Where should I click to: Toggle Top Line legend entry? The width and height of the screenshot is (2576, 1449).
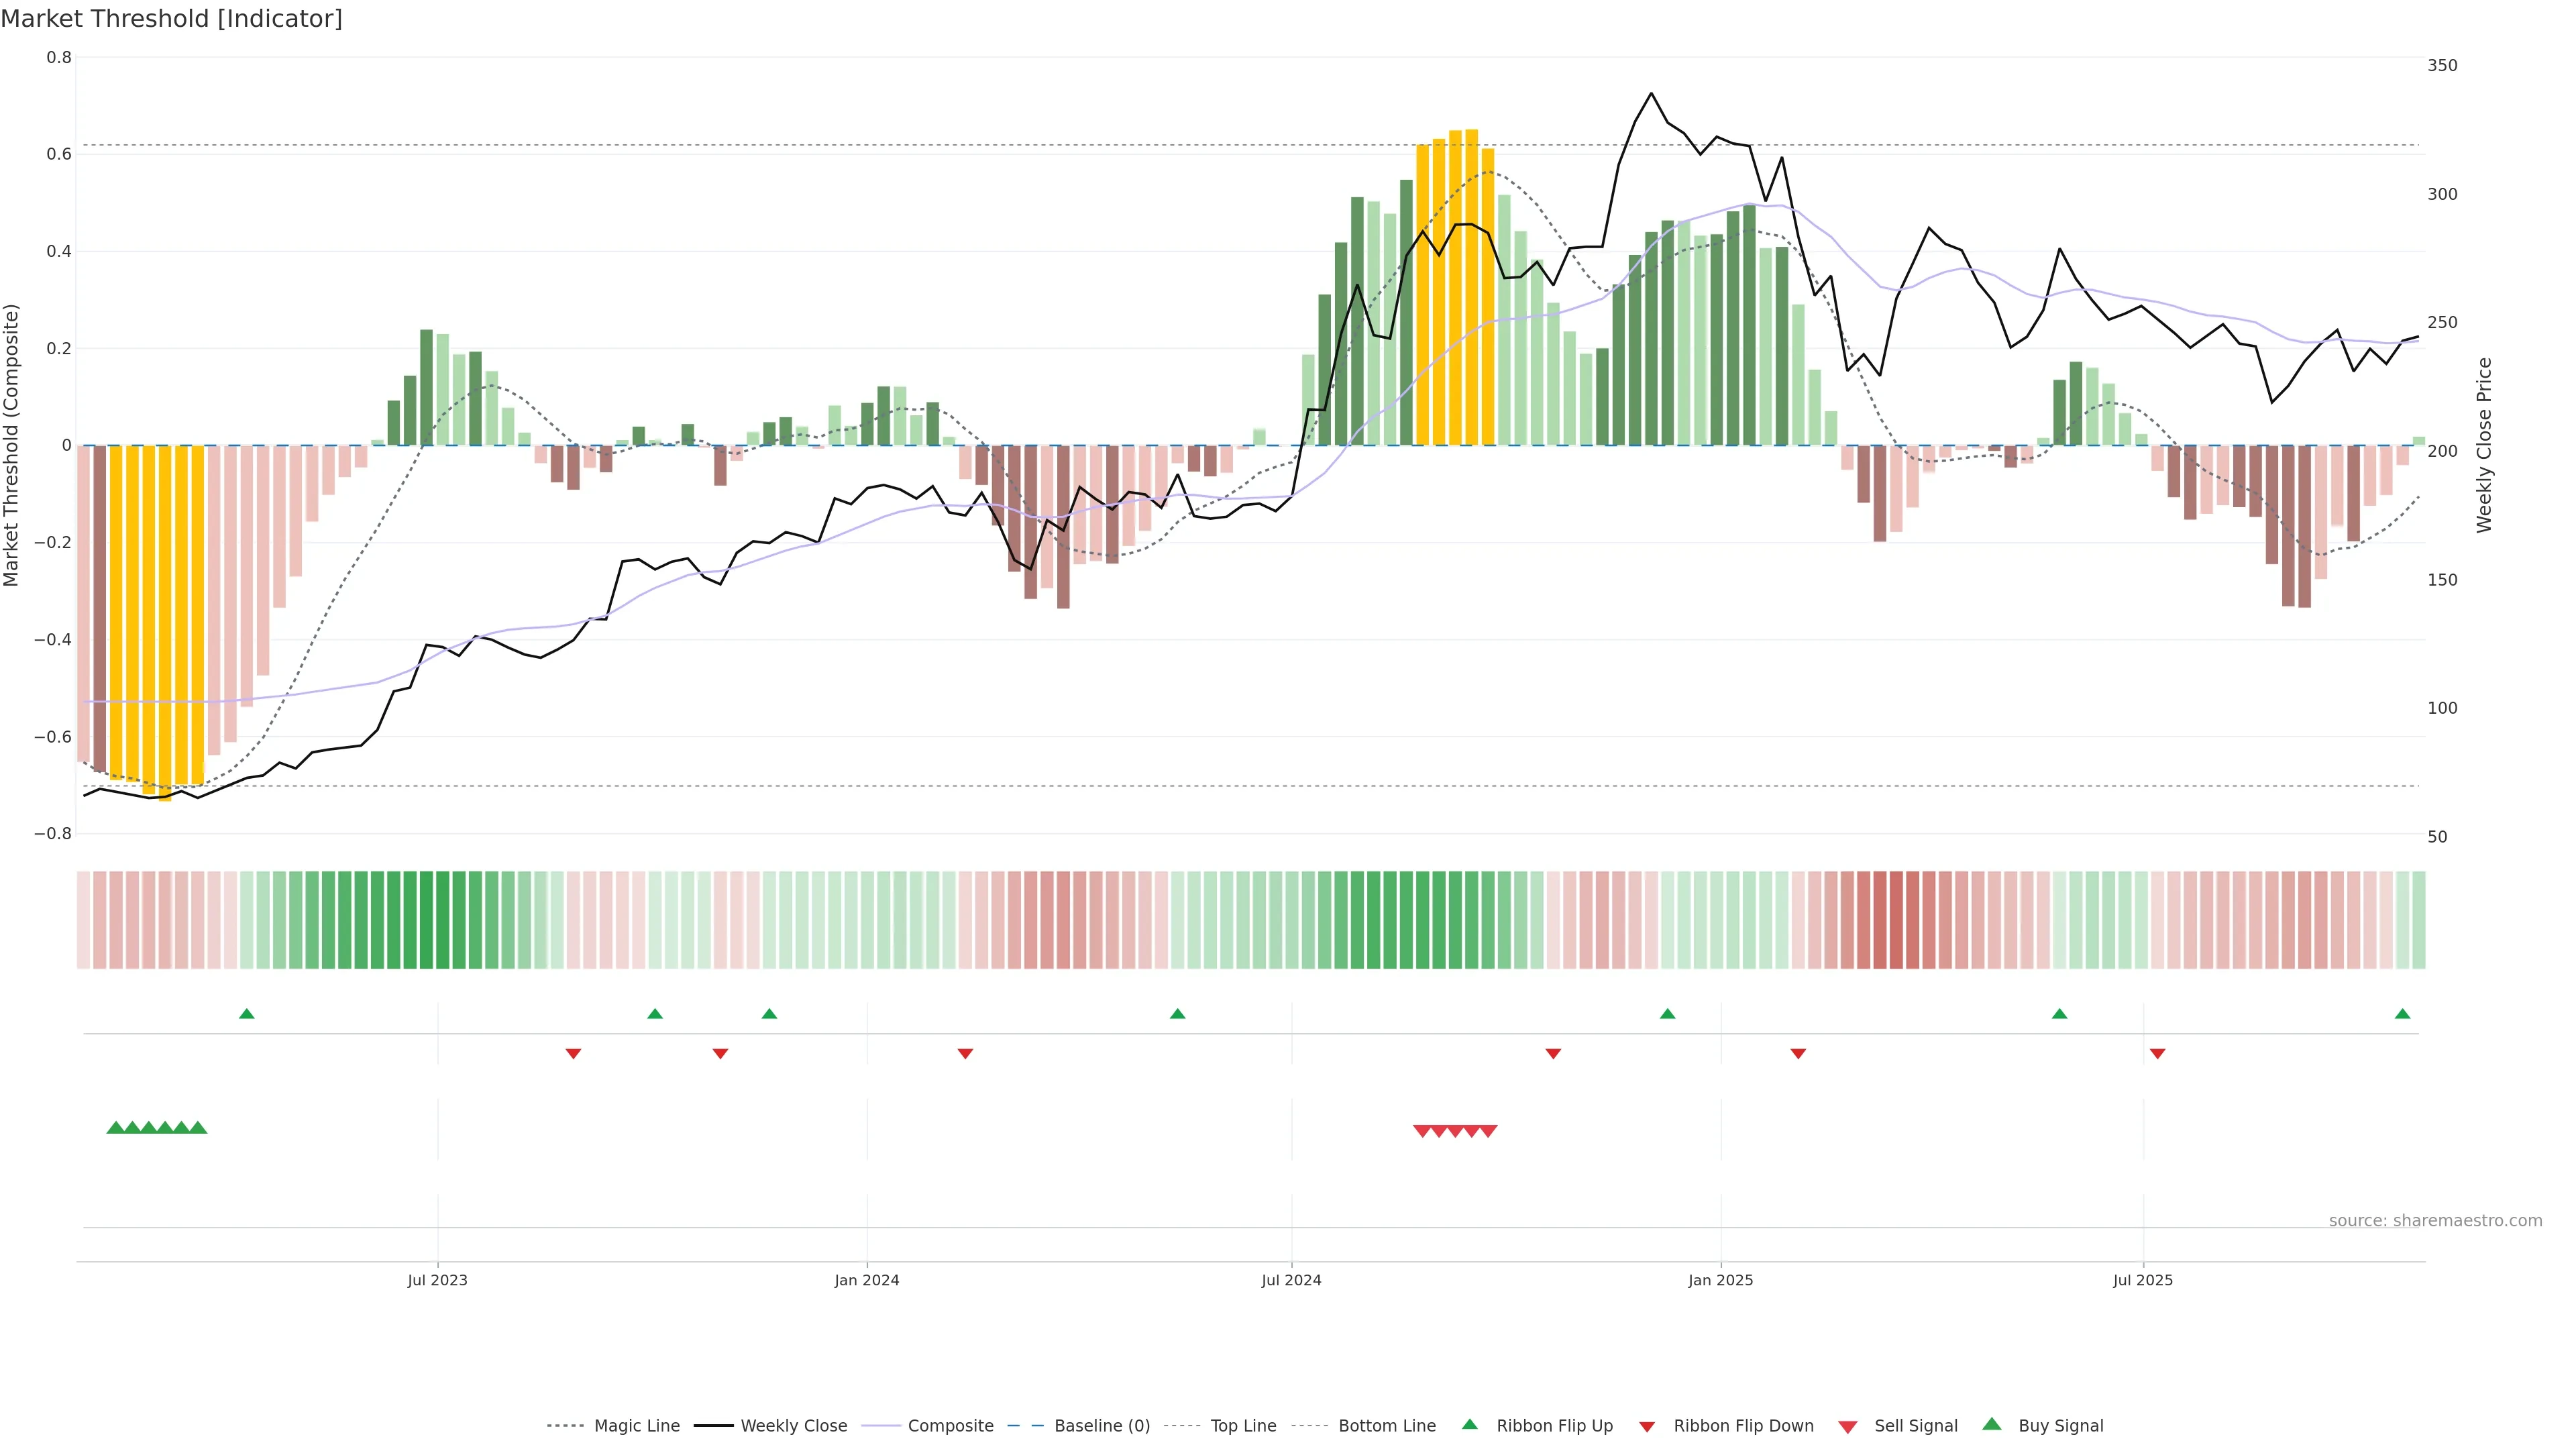(1243, 1426)
